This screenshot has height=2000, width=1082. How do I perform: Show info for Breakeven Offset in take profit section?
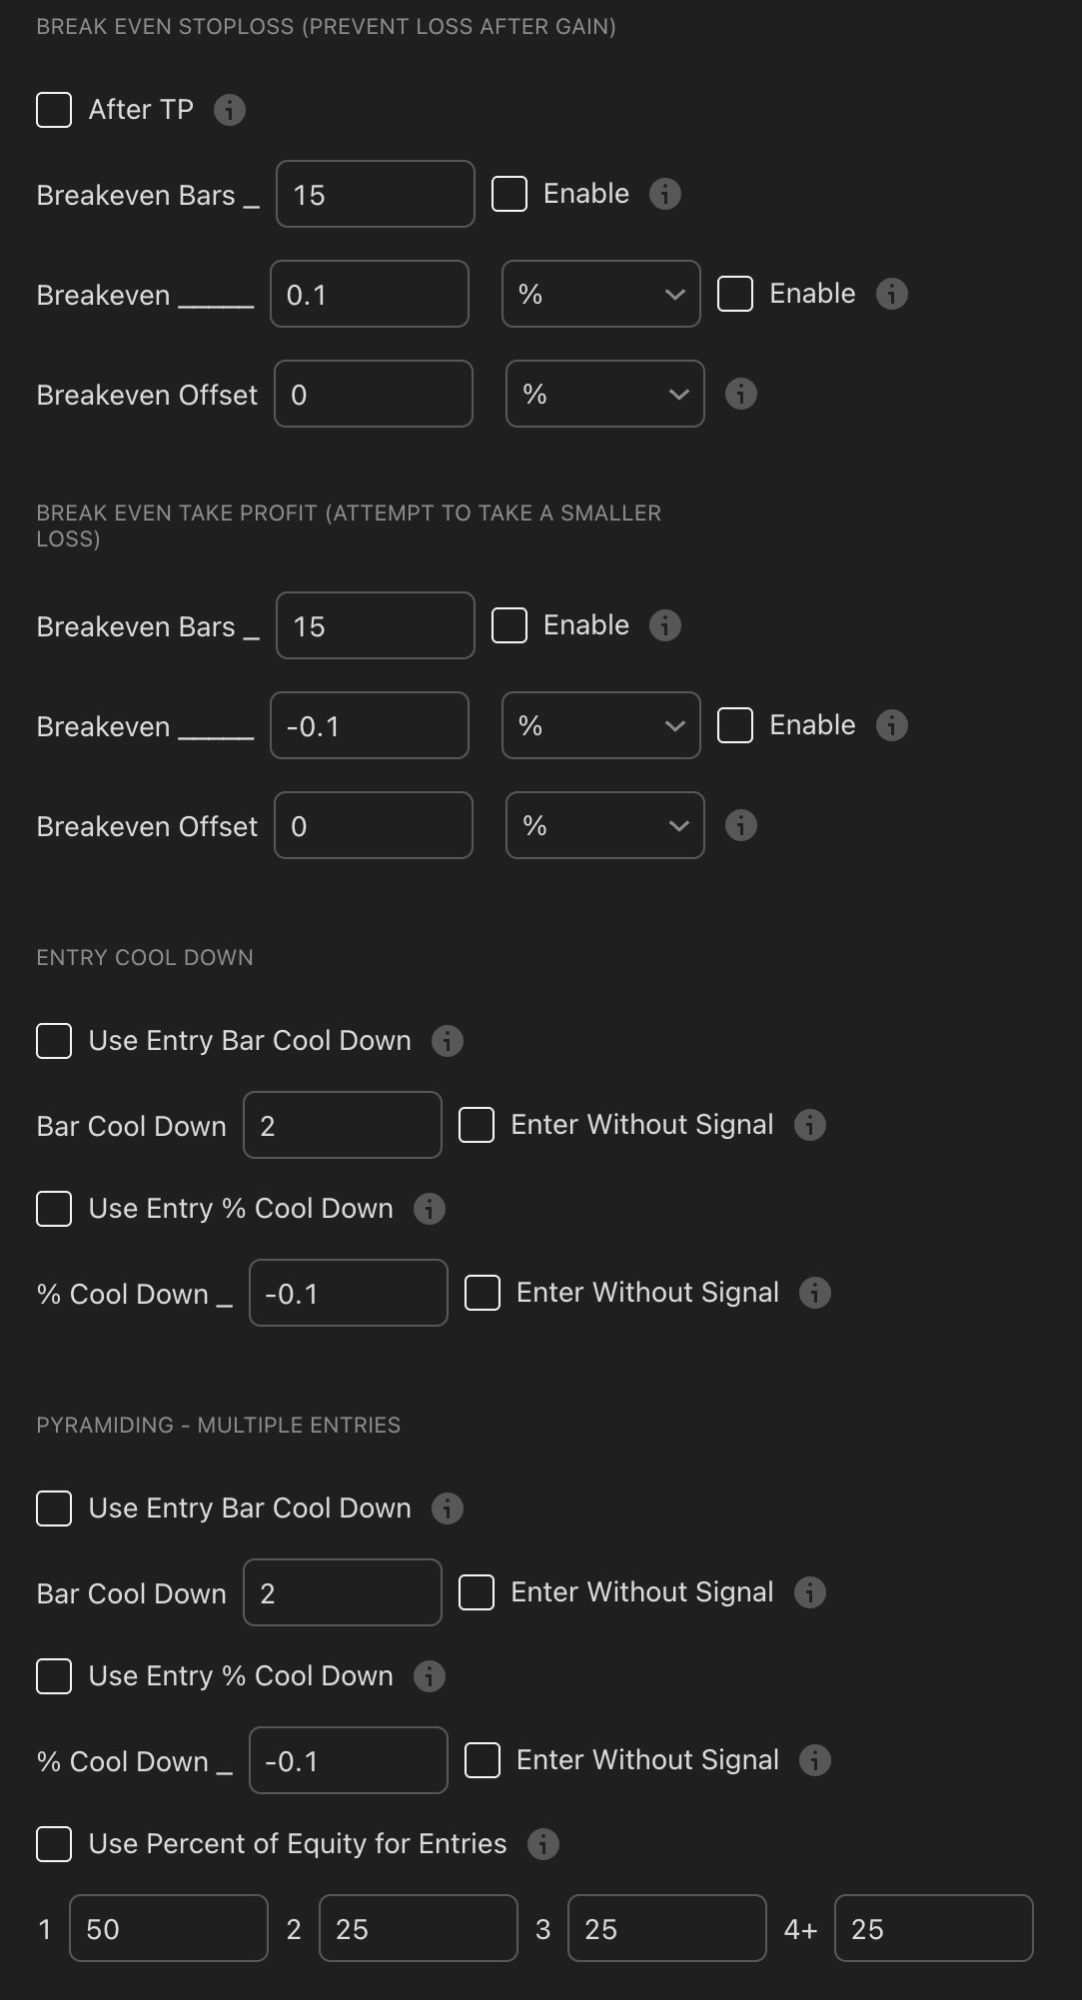[x=741, y=826]
